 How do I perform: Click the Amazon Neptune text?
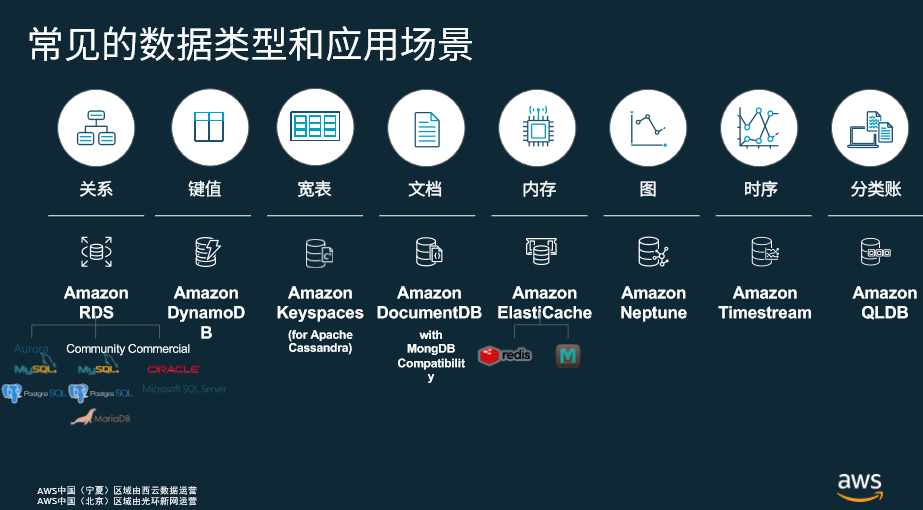click(x=653, y=303)
